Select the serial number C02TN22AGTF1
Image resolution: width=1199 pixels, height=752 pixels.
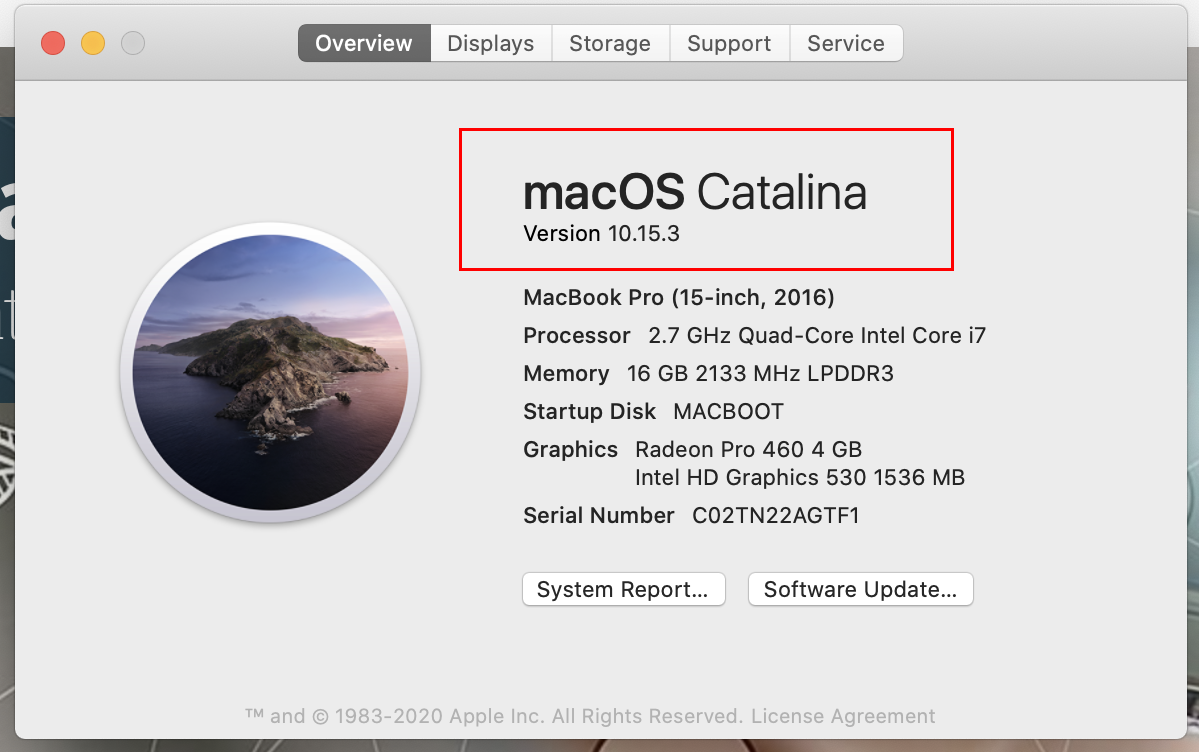[x=775, y=516]
